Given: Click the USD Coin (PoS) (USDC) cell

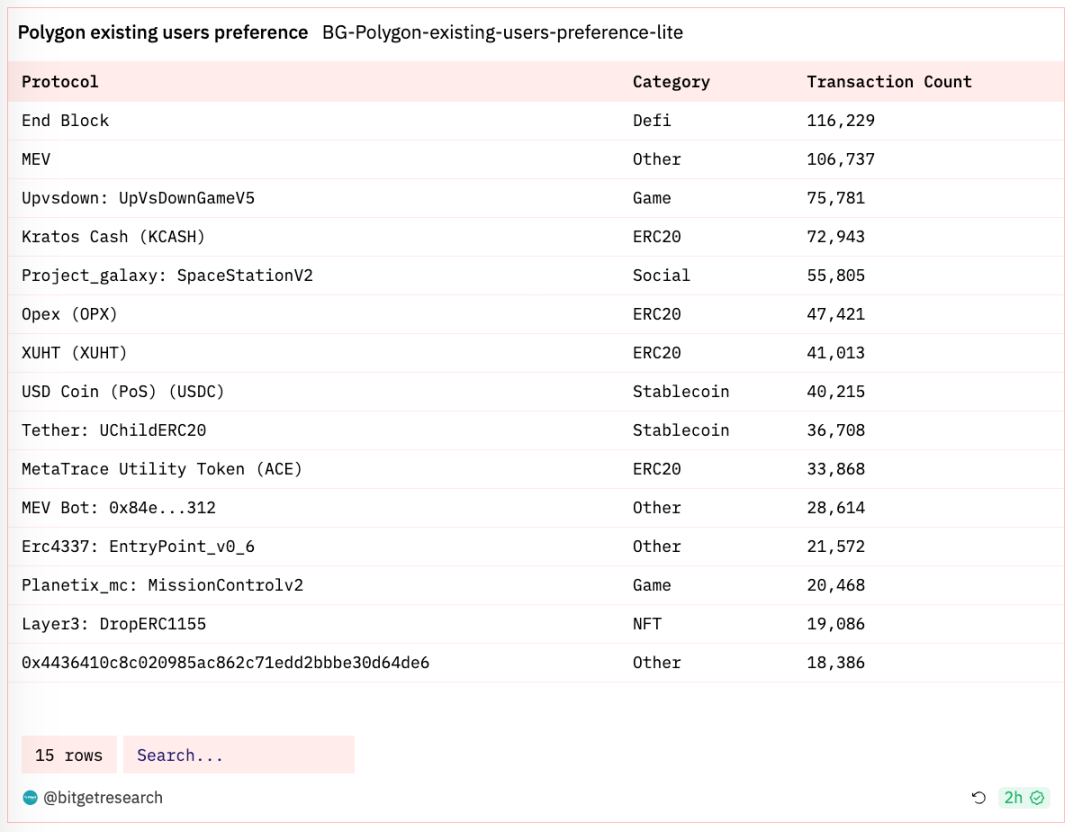Looking at the screenshot, I should (123, 392).
